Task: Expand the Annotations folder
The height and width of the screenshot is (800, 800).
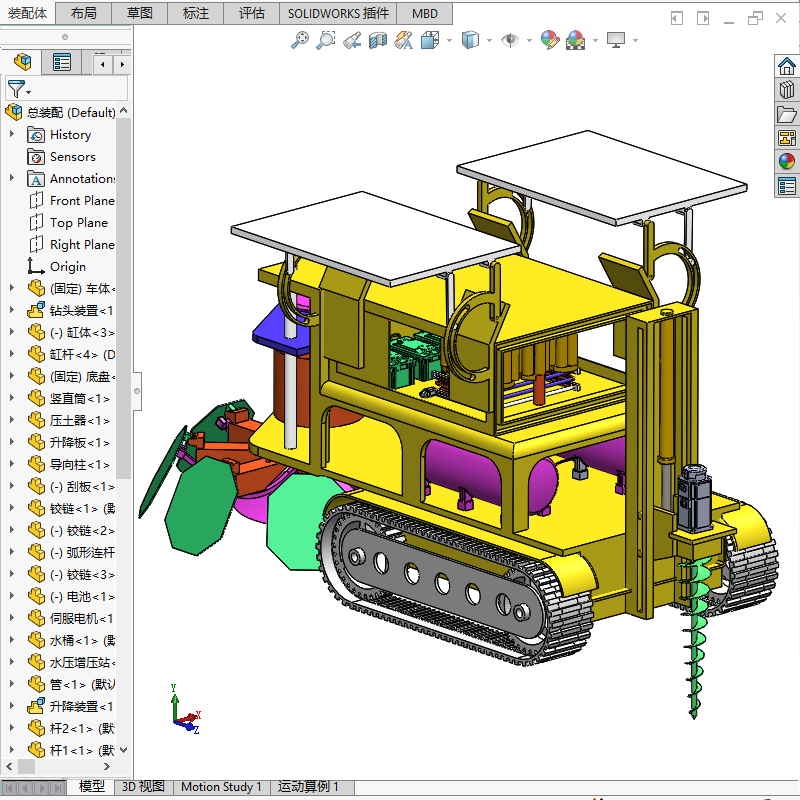Action: coord(10,178)
